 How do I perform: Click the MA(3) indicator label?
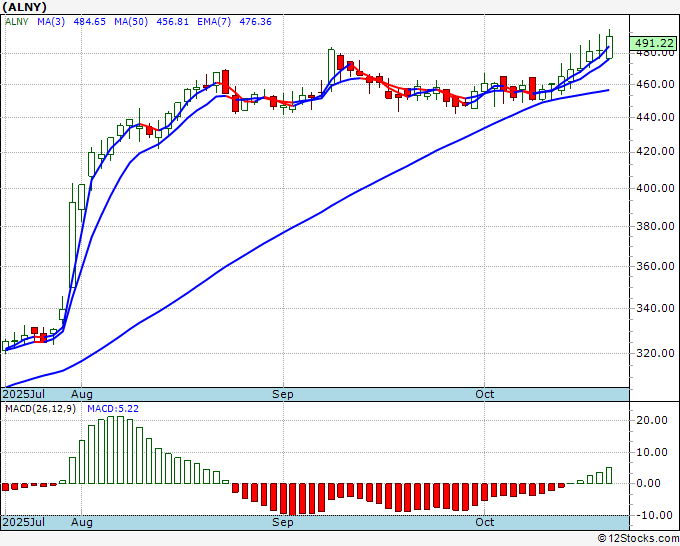click(51, 22)
